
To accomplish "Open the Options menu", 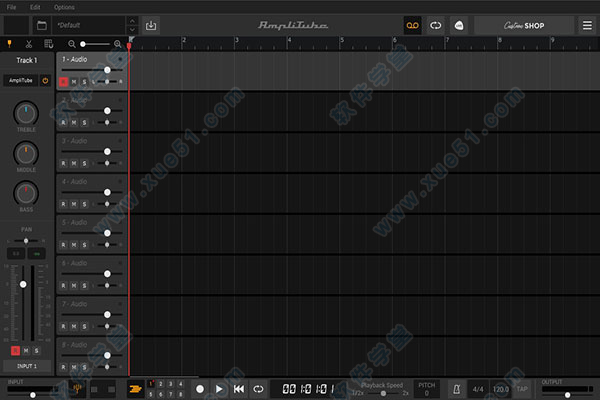I will point(64,7).
